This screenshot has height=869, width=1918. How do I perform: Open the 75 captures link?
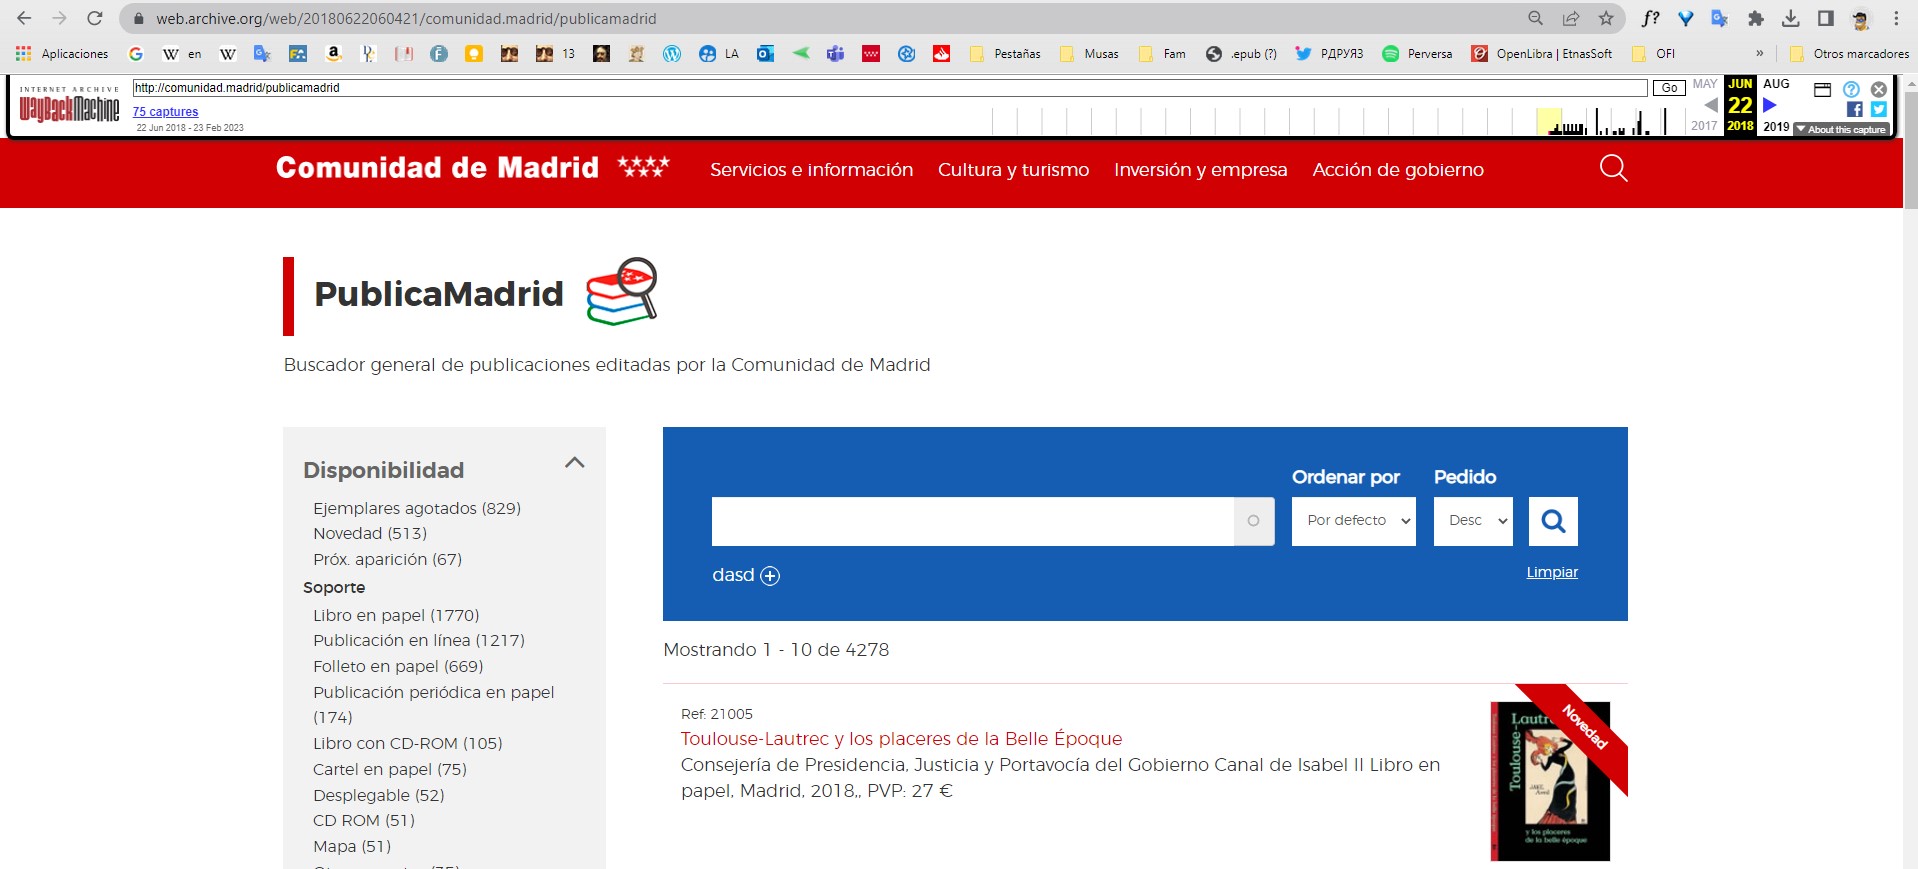pyautogui.click(x=166, y=112)
